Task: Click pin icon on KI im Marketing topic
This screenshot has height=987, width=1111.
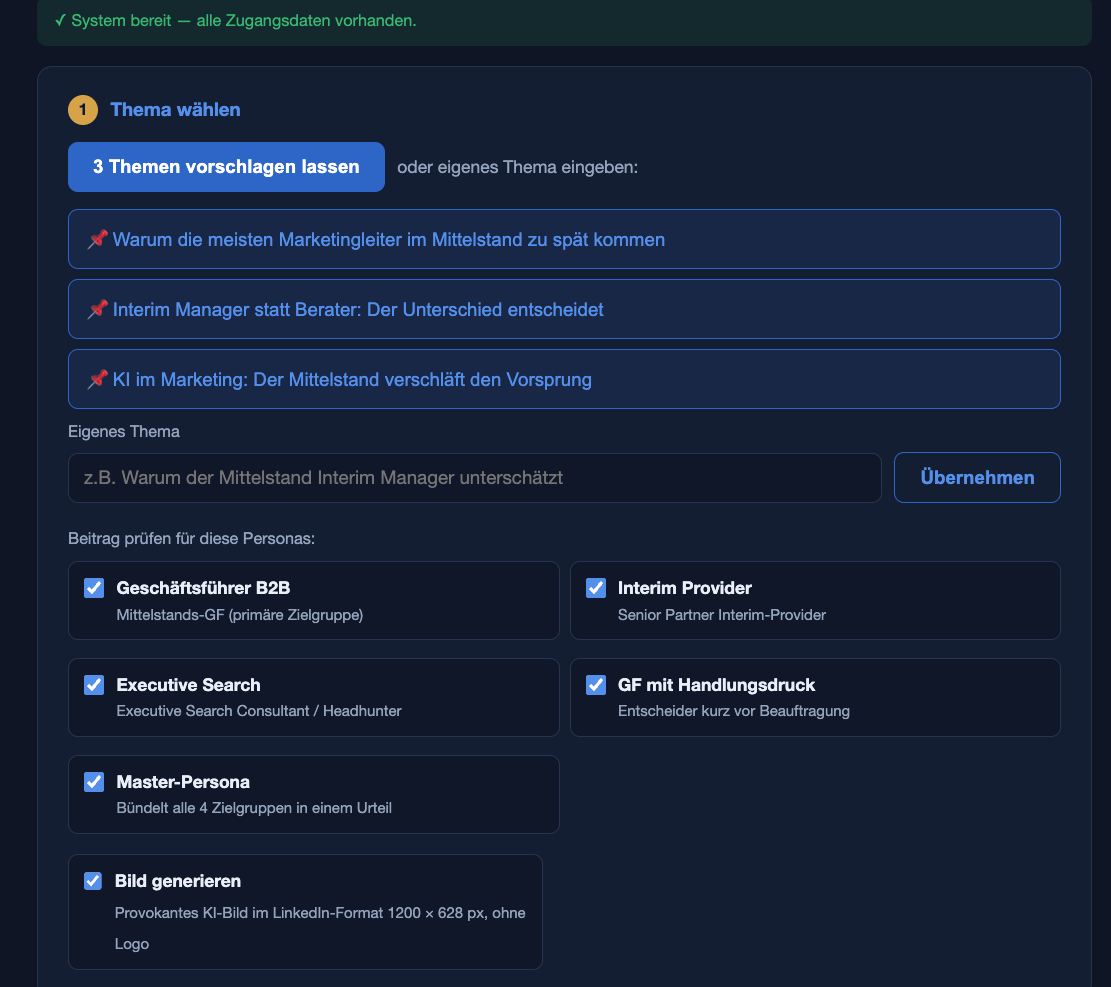Action: (98, 379)
